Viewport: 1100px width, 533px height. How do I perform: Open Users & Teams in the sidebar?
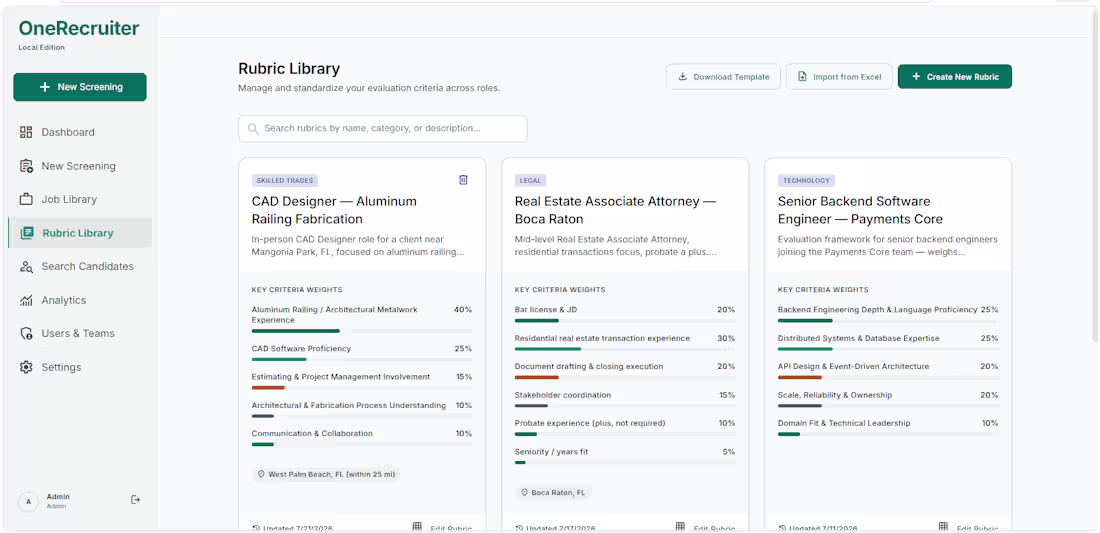click(x=80, y=333)
